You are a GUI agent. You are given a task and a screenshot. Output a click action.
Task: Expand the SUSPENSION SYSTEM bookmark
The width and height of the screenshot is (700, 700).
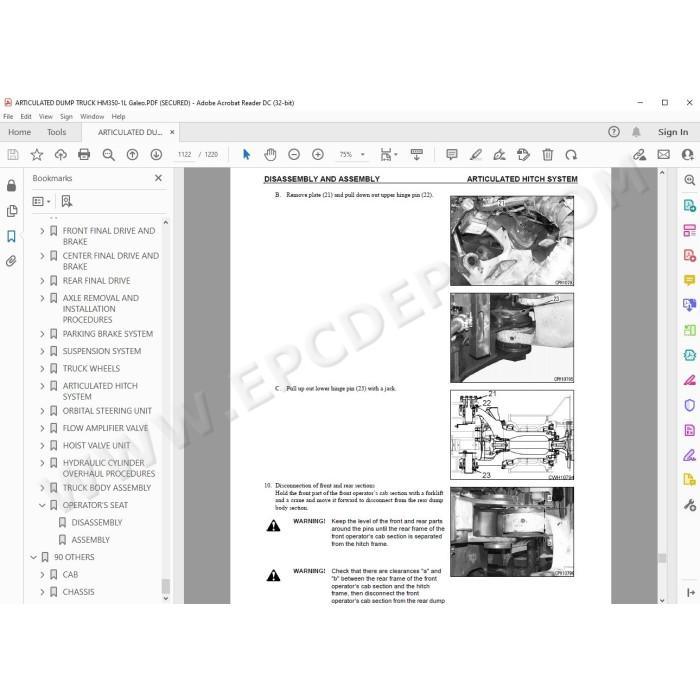click(x=42, y=351)
